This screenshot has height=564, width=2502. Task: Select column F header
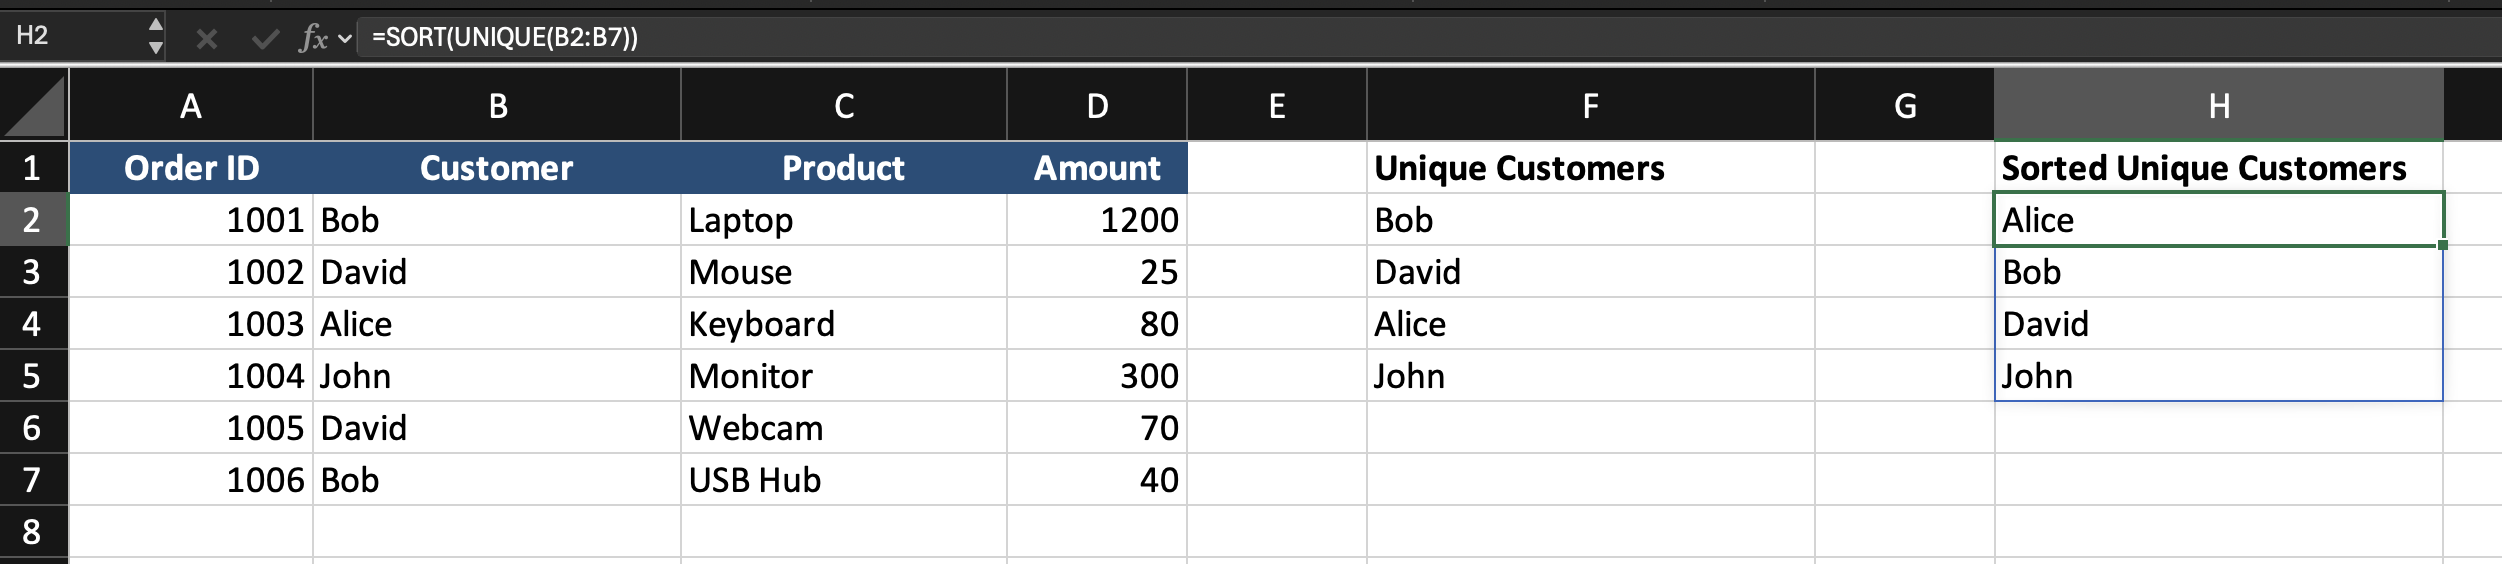[x=1590, y=105]
